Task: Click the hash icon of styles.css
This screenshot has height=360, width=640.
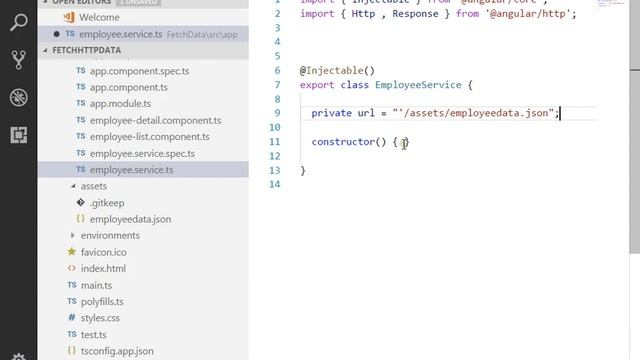Action: 72,318
